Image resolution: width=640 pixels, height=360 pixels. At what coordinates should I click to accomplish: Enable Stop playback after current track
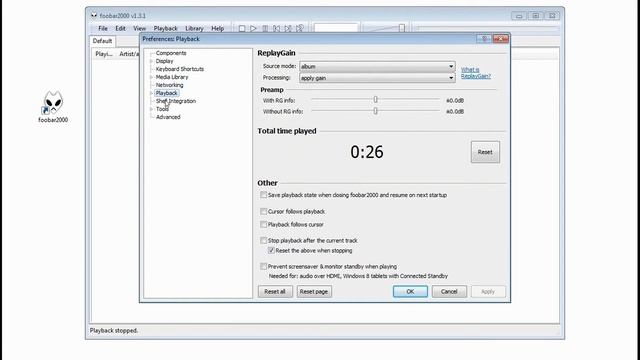coord(264,240)
